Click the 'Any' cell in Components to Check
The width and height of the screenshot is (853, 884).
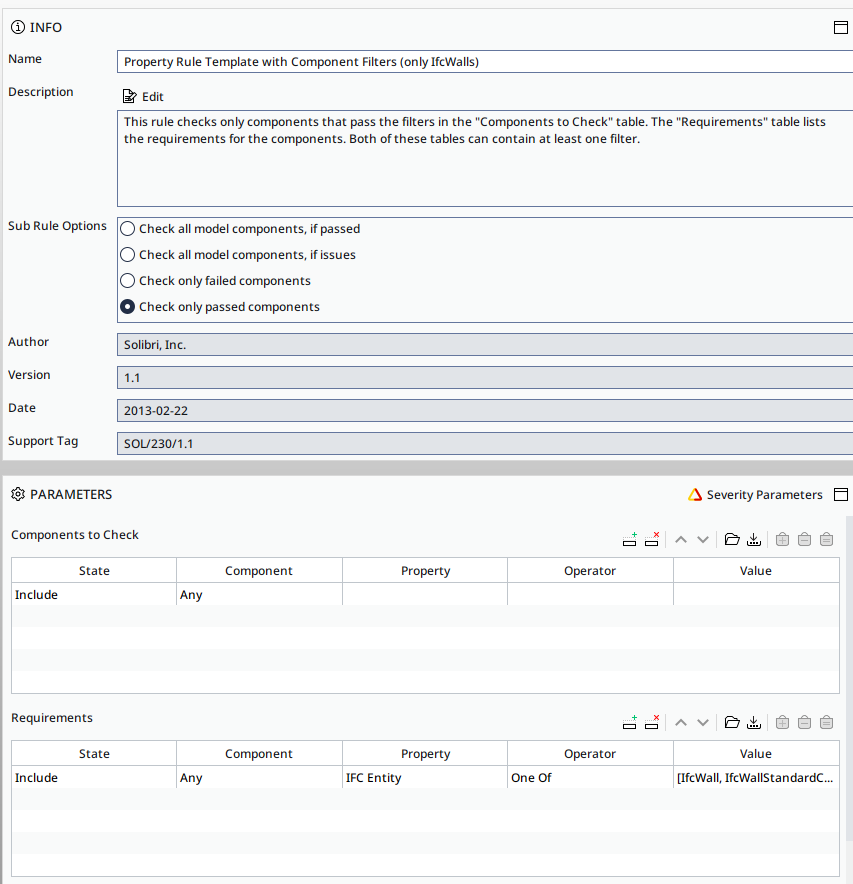(259, 594)
